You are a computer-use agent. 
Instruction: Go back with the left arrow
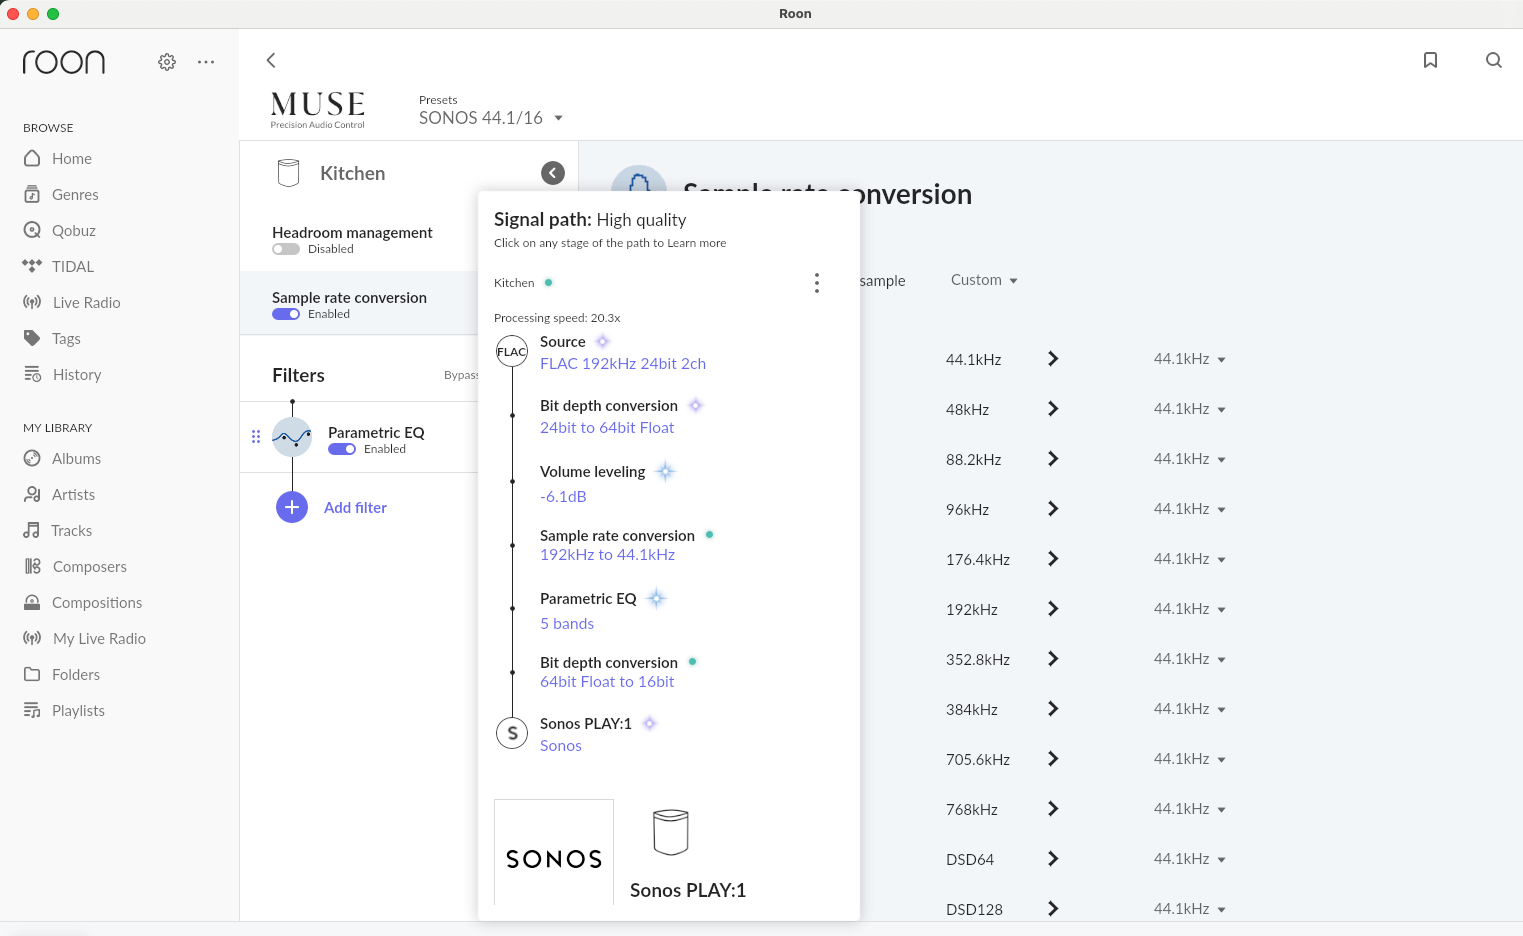(271, 60)
